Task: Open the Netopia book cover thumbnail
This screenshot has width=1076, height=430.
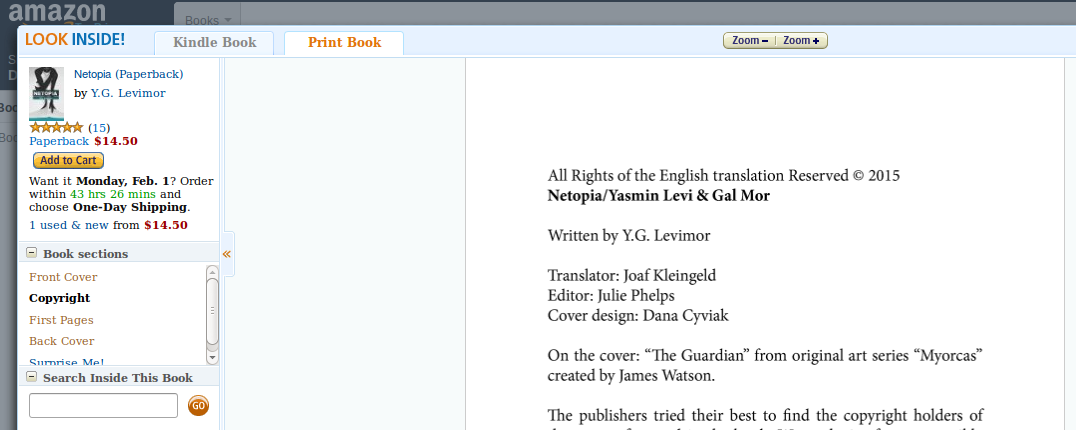Action: pos(47,94)
